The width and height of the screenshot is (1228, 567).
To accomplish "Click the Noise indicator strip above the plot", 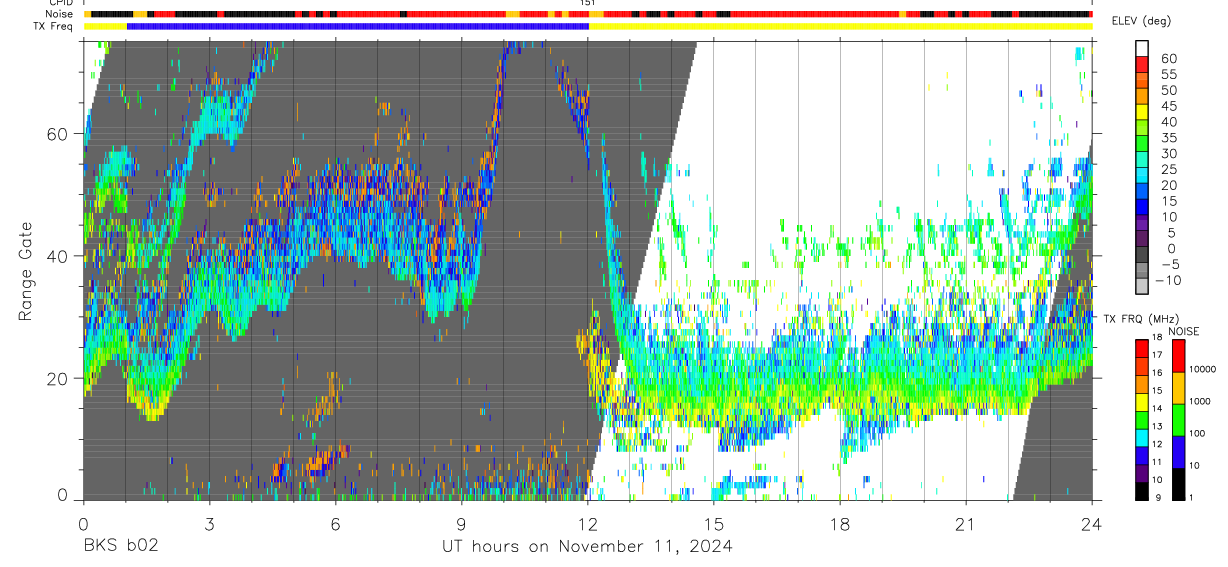I will click(x=587, y=14).
